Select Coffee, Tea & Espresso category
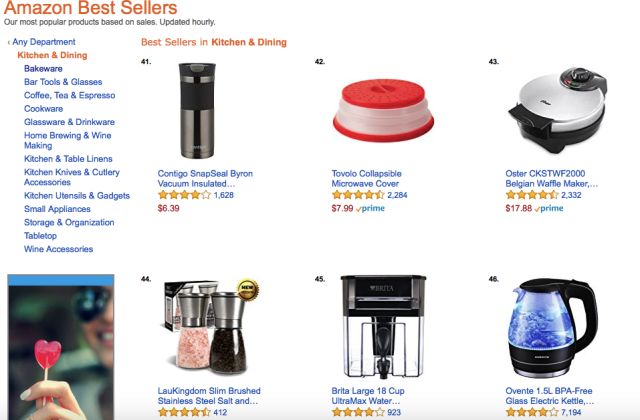 coord(69,95)
